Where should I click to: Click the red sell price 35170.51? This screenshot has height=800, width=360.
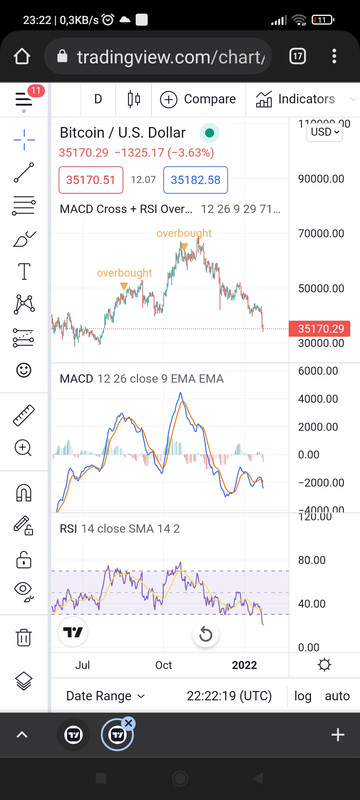point(91,180)
